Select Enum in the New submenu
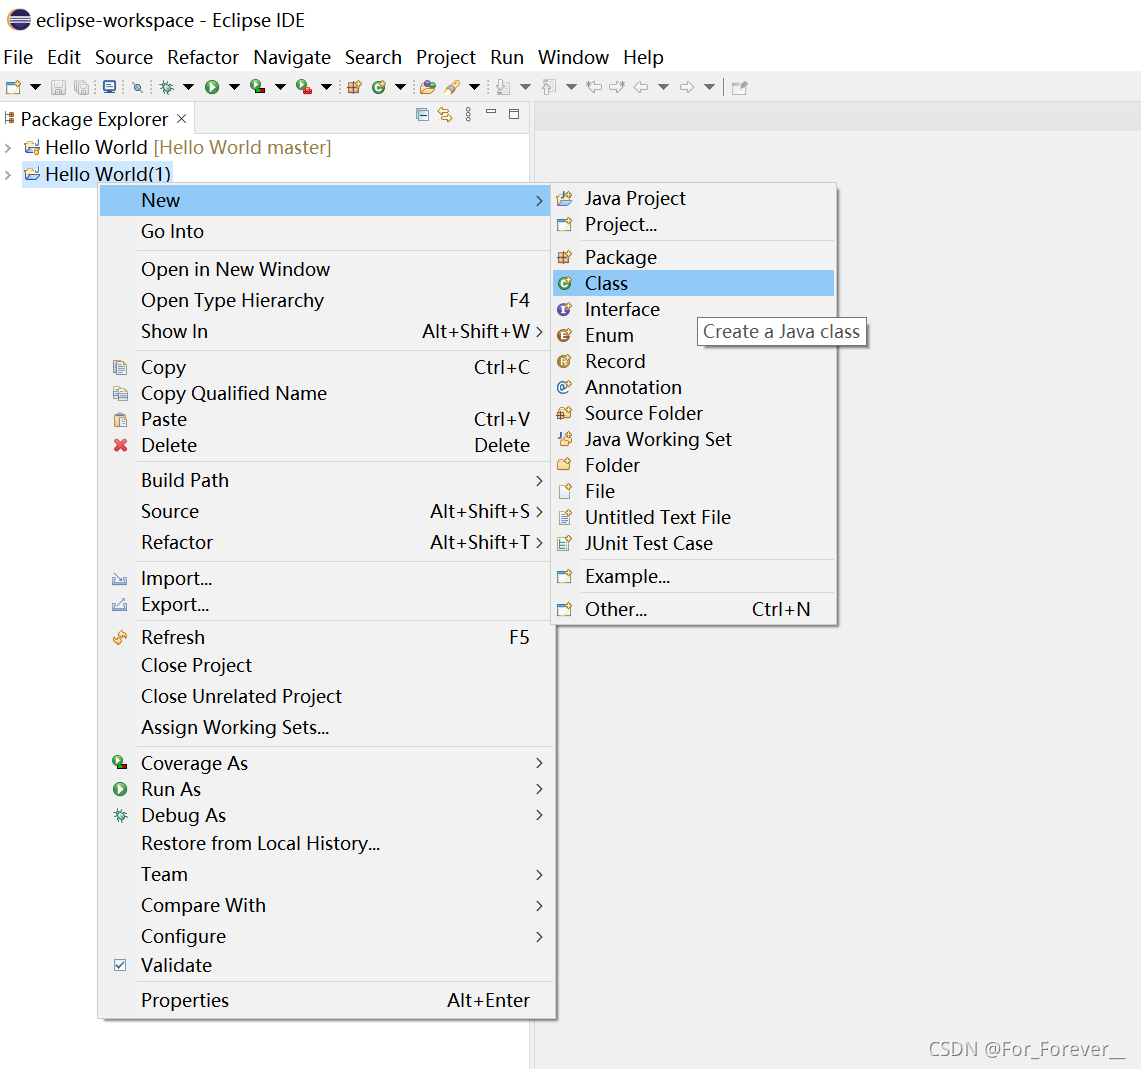 pos(693,335)
